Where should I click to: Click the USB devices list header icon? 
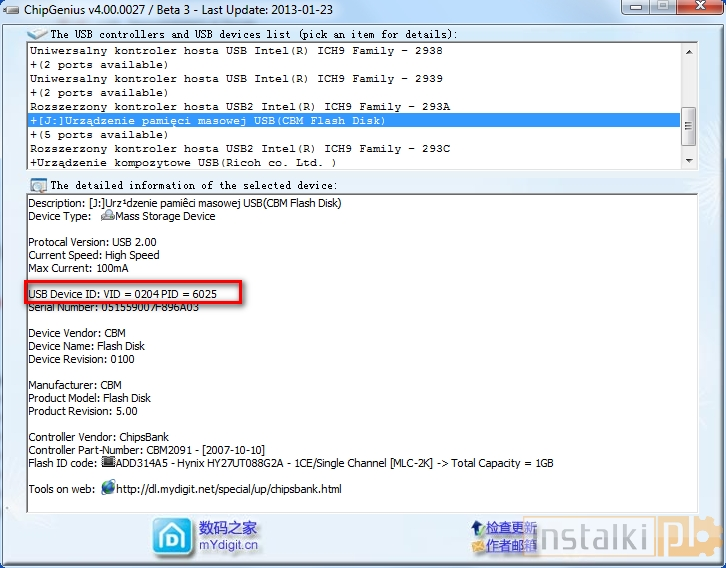(x=39, y=34)
